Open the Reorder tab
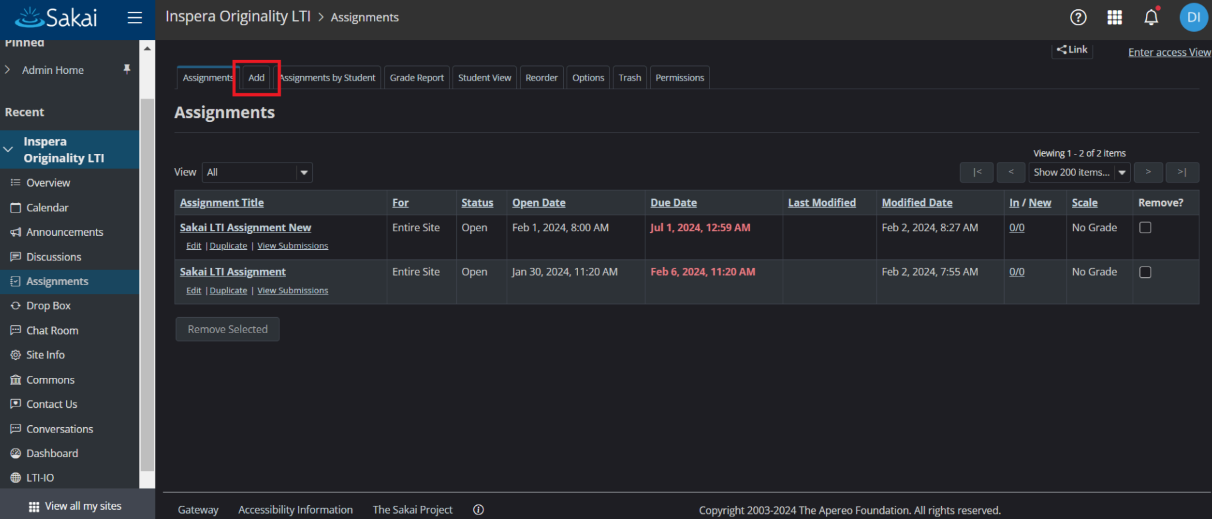This screenshot has height=519, width=1212. click(x=542, y=77)
